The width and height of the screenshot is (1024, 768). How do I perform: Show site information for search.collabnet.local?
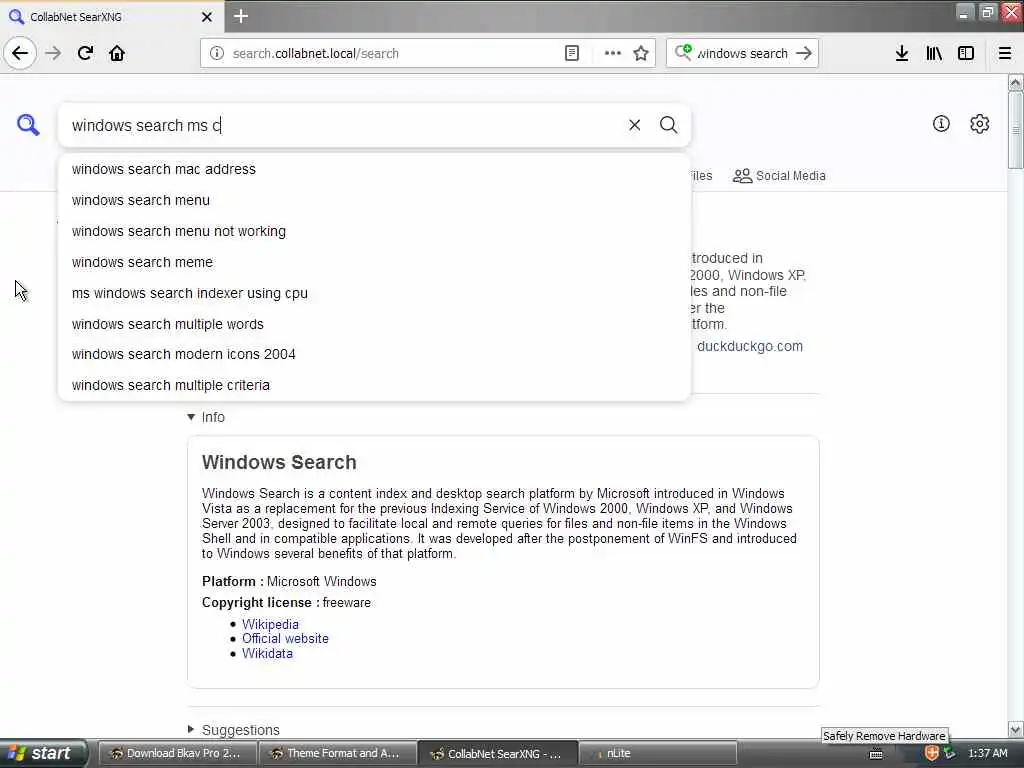pyautogui.click(x=217, y=53)
